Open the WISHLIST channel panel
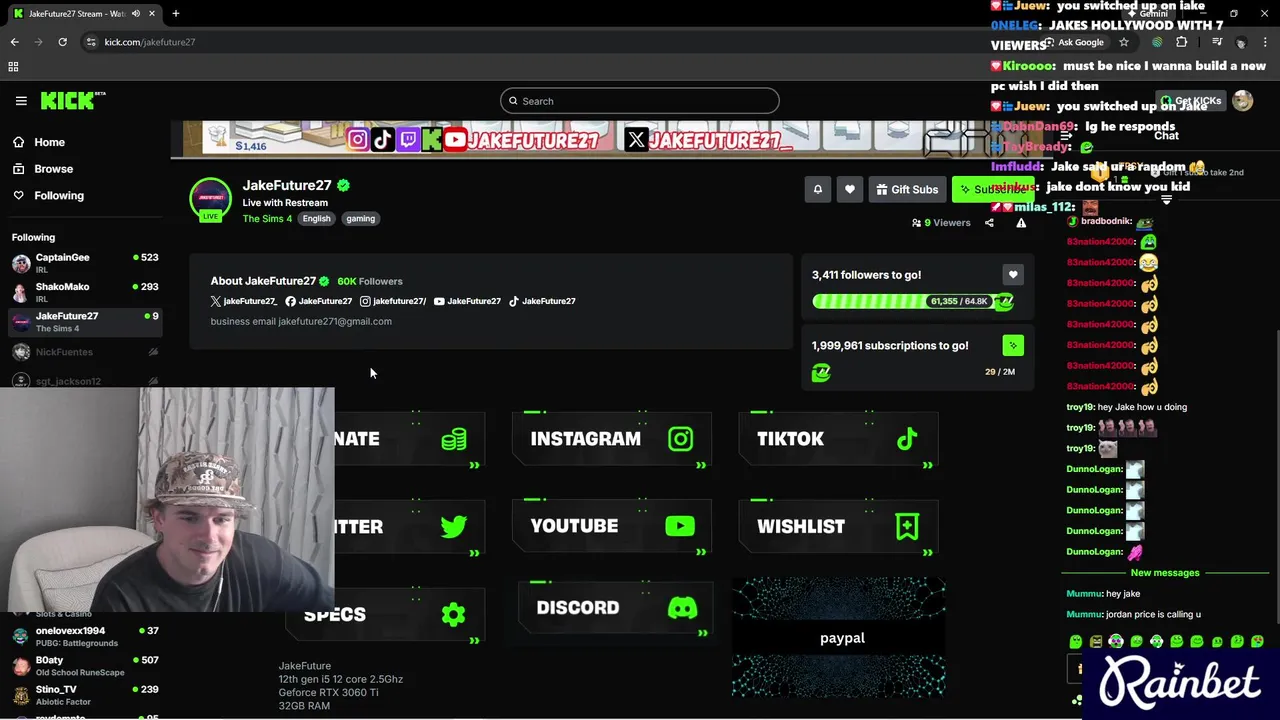This screenshot has width=1280, height=720. (838, 526)
